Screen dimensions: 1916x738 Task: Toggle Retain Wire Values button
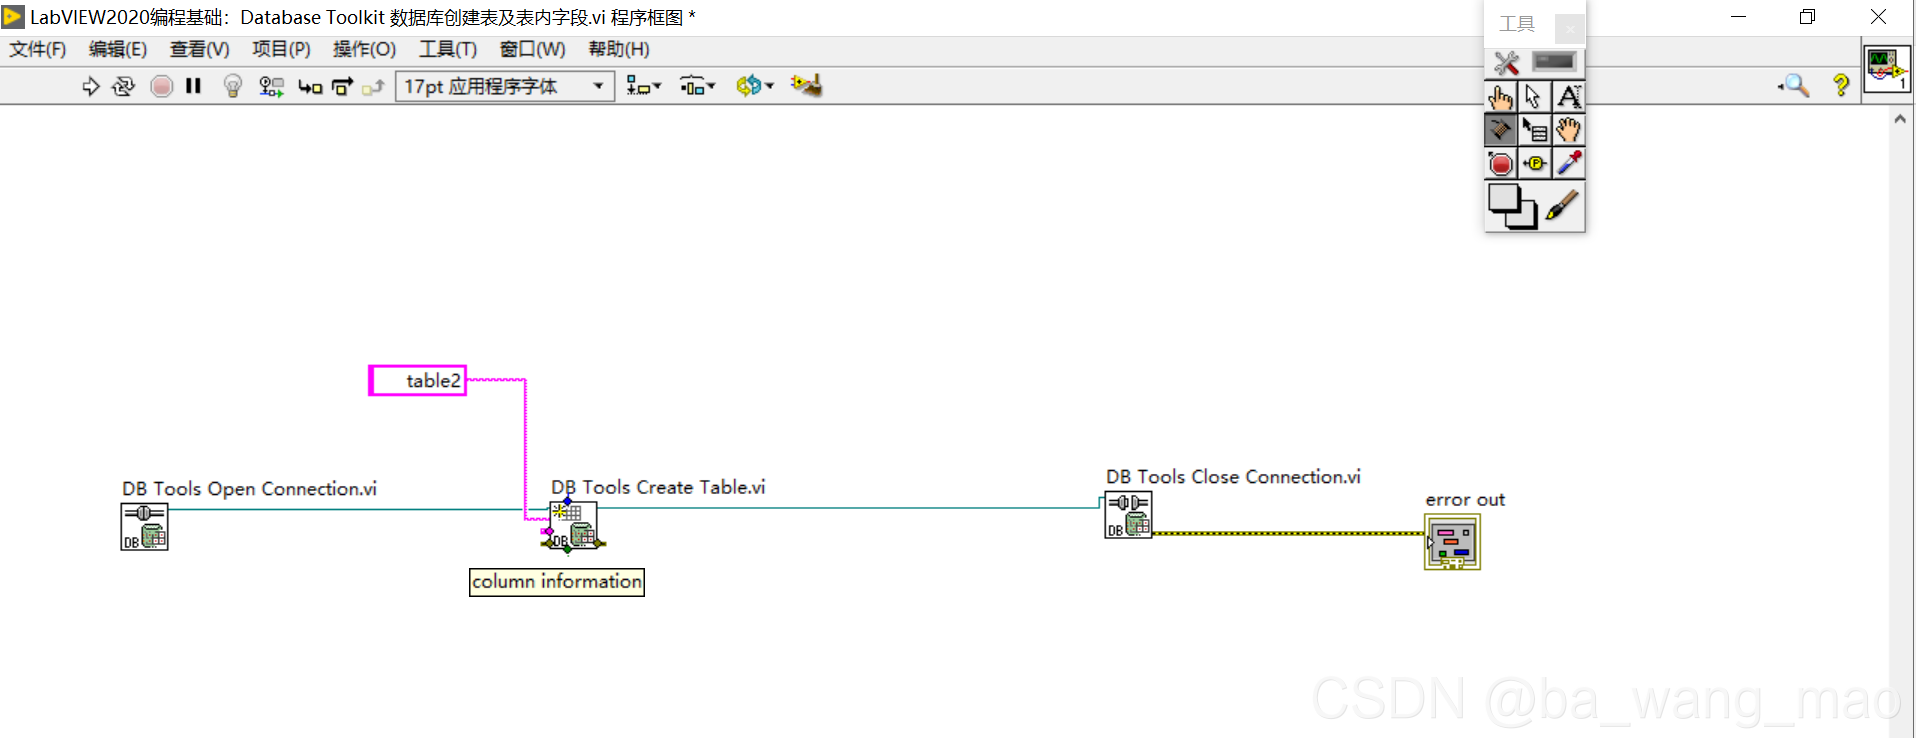point(271,86)
